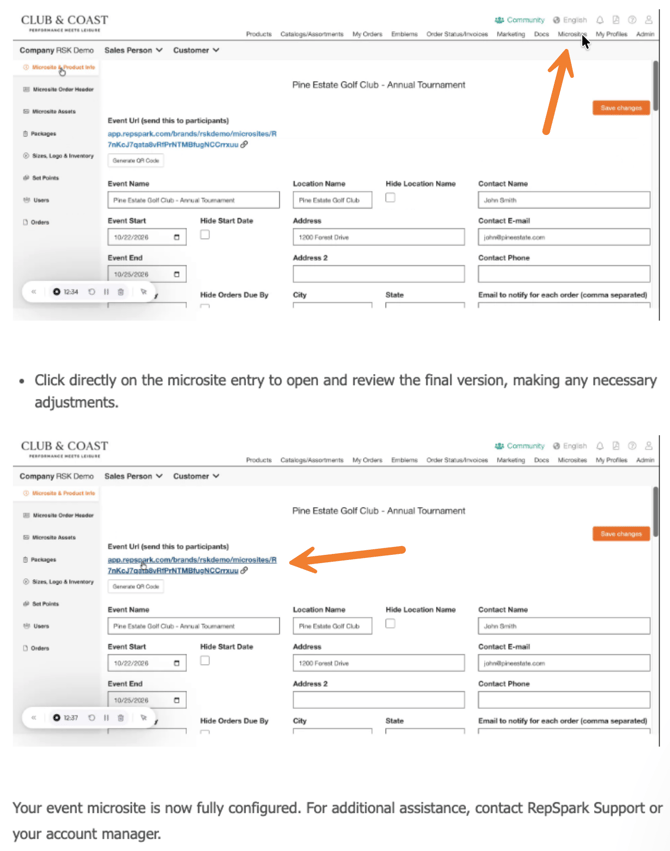Click the restart icon on the 12:37 recording bar

coord(91,718)
